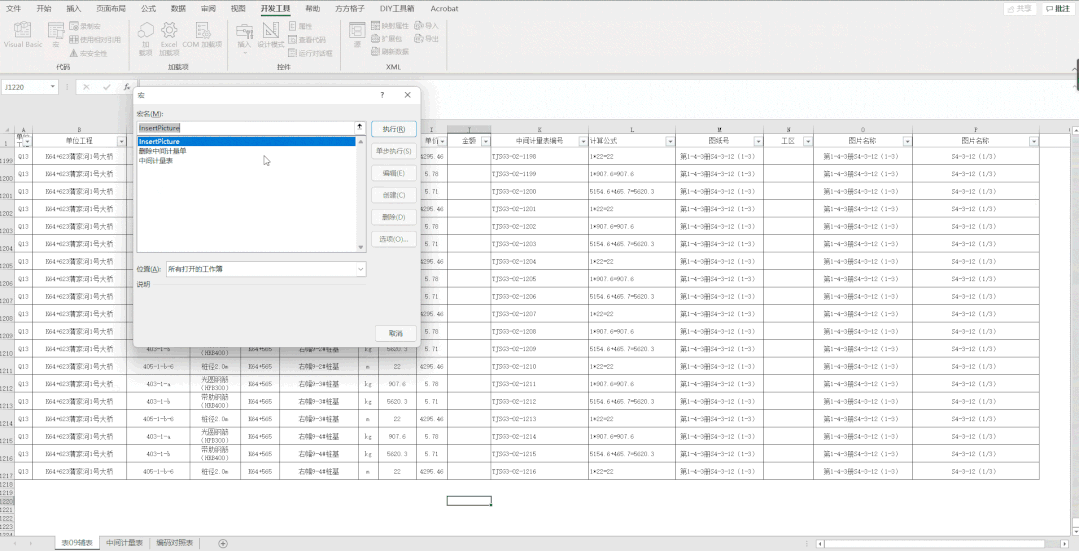The image size is (1079, 551).
Task: Open filter dropdown for 金额 column
Action: (485, 141)
